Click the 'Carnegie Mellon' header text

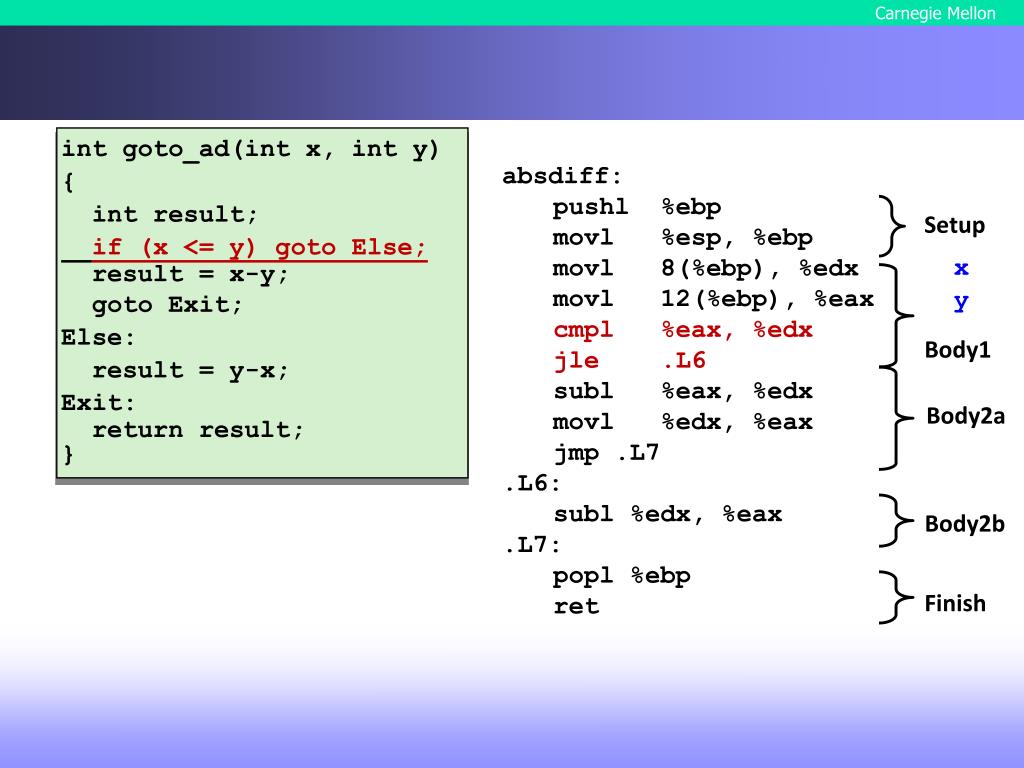coord(935,13)
